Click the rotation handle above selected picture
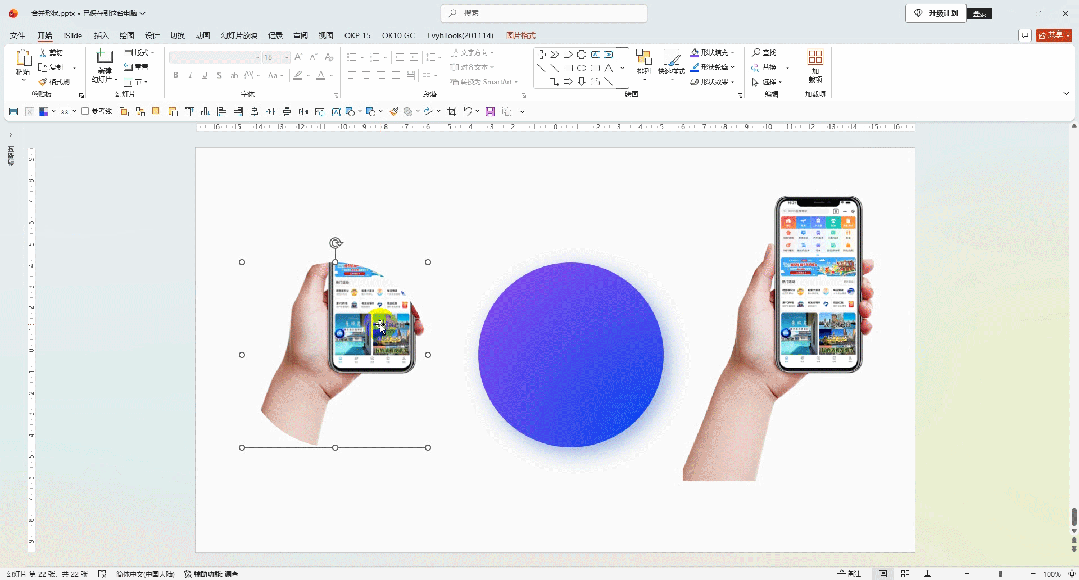The height and width of the screenshot is (580, 1079). click(x=335, y=243)
